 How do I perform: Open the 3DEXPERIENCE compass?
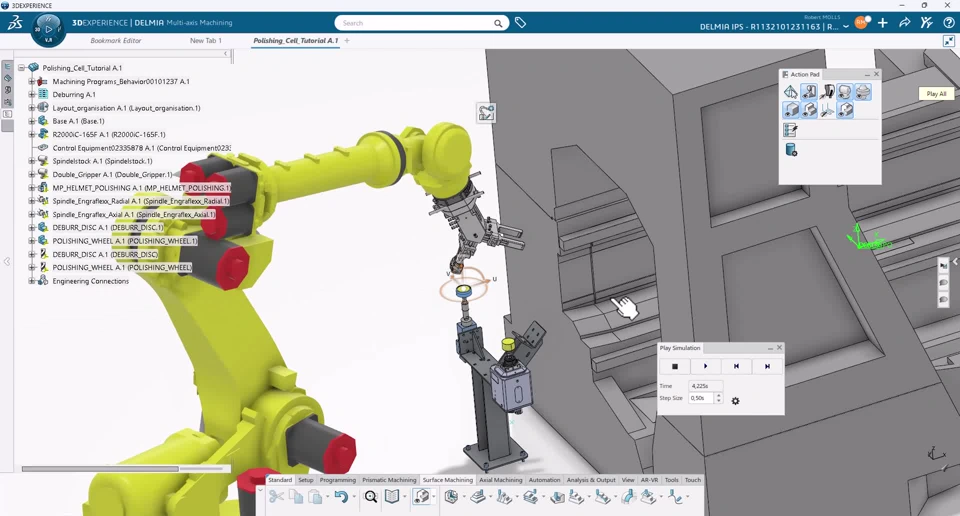pos(48,29)
